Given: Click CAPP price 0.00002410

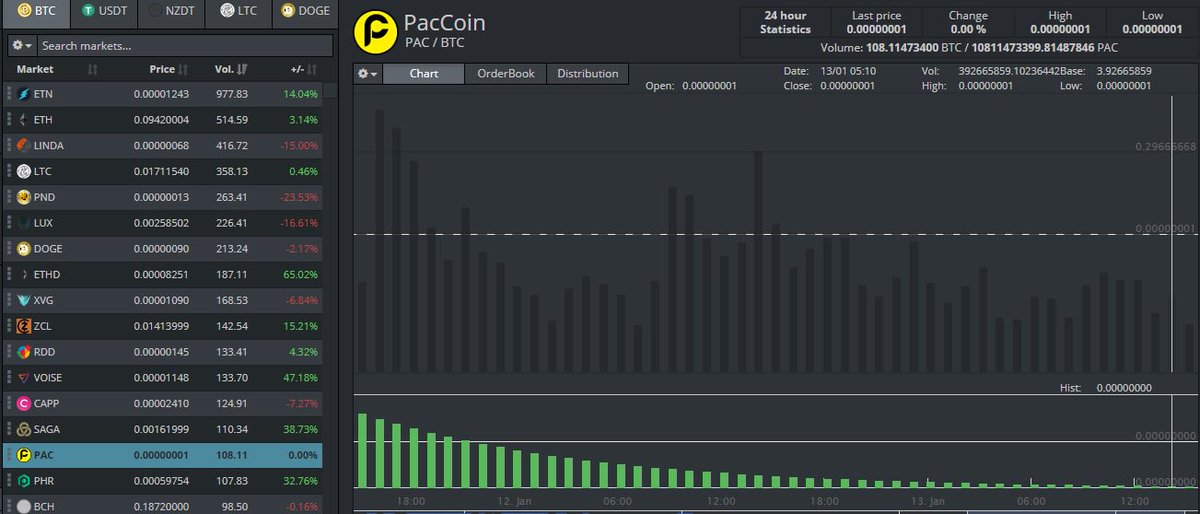Looking at the screenshot, I should click(x=161, y=403).
